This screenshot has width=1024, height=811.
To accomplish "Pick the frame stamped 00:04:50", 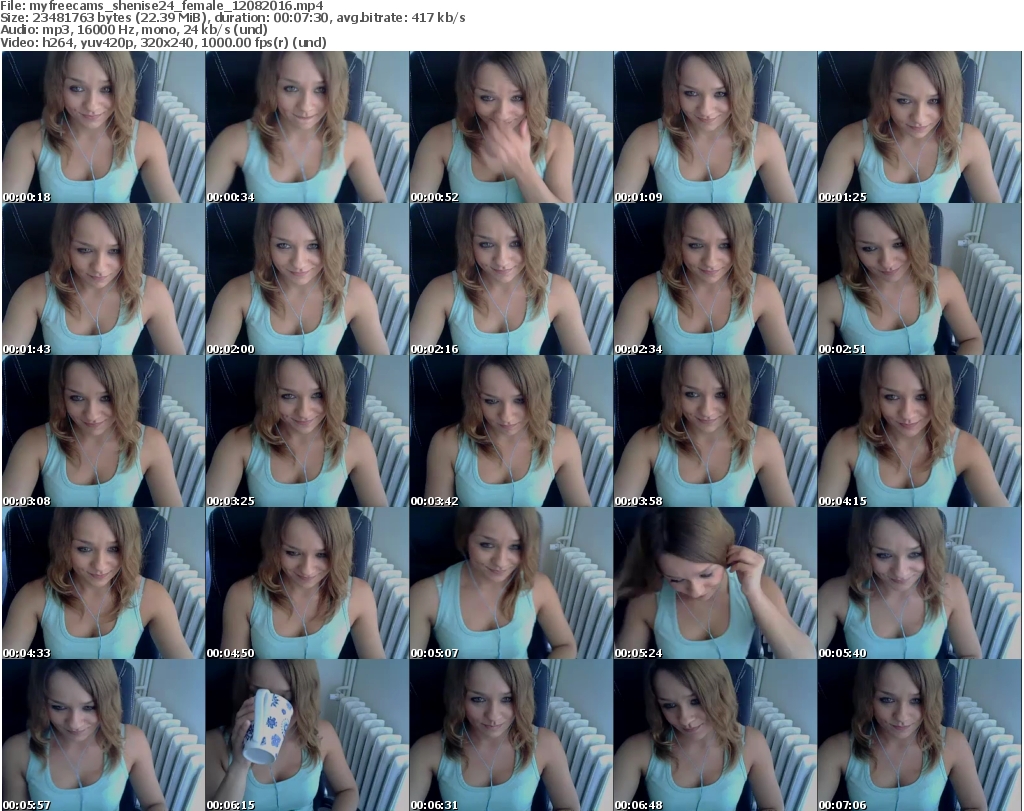I will (x=307, y=583).
